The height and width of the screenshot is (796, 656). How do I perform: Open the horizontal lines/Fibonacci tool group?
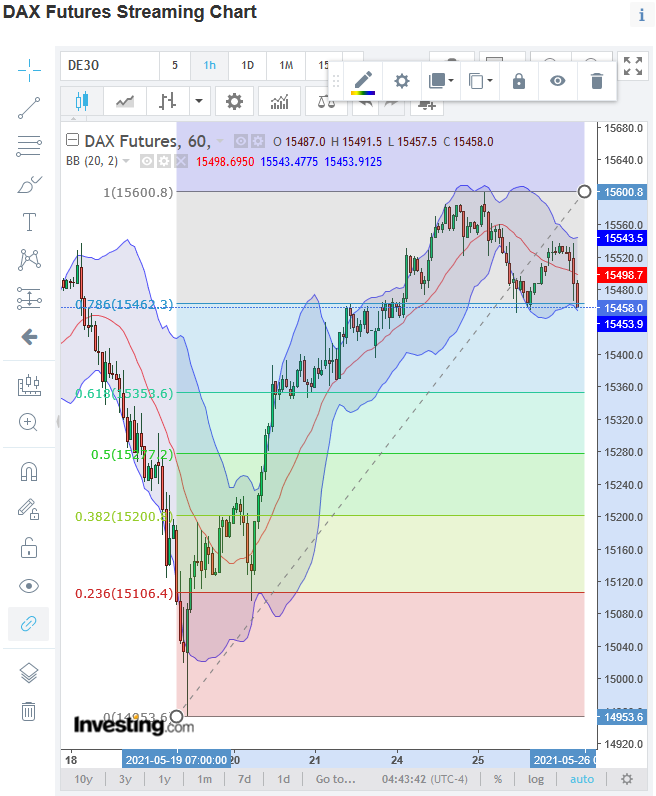(x=29, y=146)
